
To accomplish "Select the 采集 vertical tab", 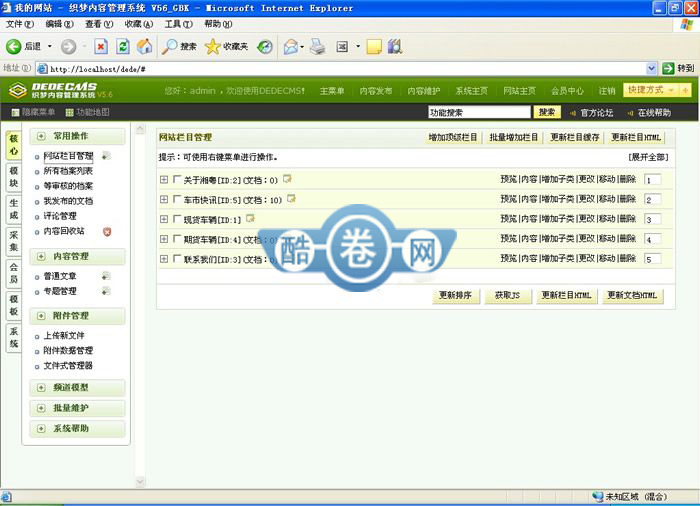I will [x=14, y=241].
